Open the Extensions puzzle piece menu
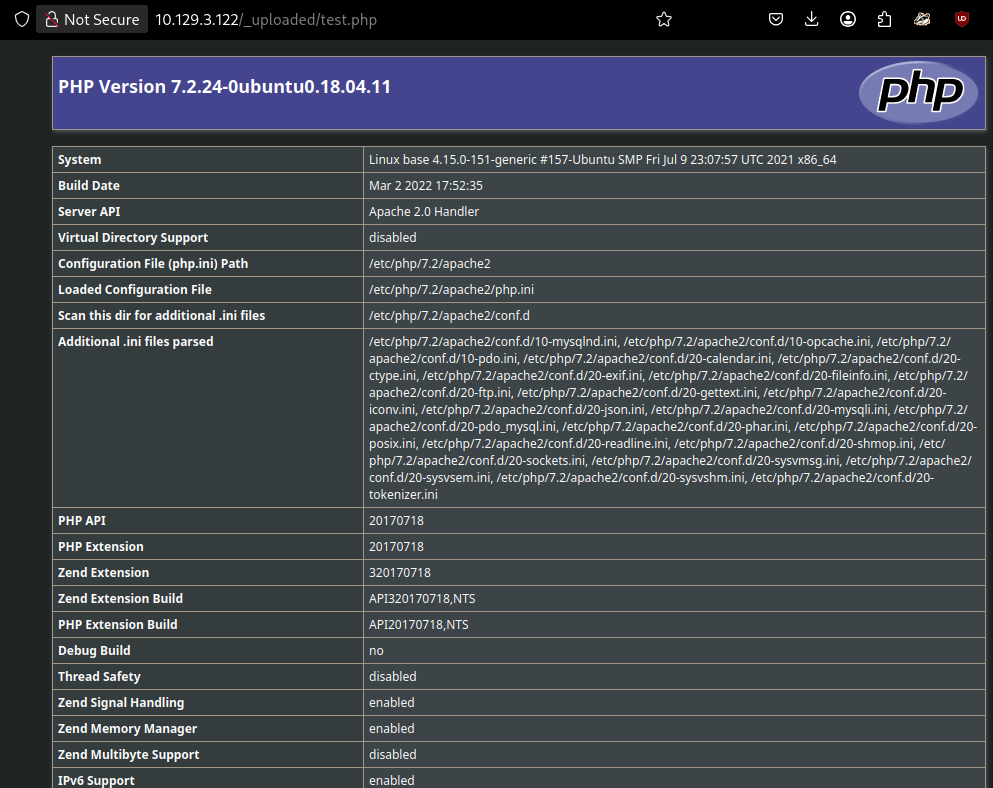This screenshot has width=993, height=788. 884,19
